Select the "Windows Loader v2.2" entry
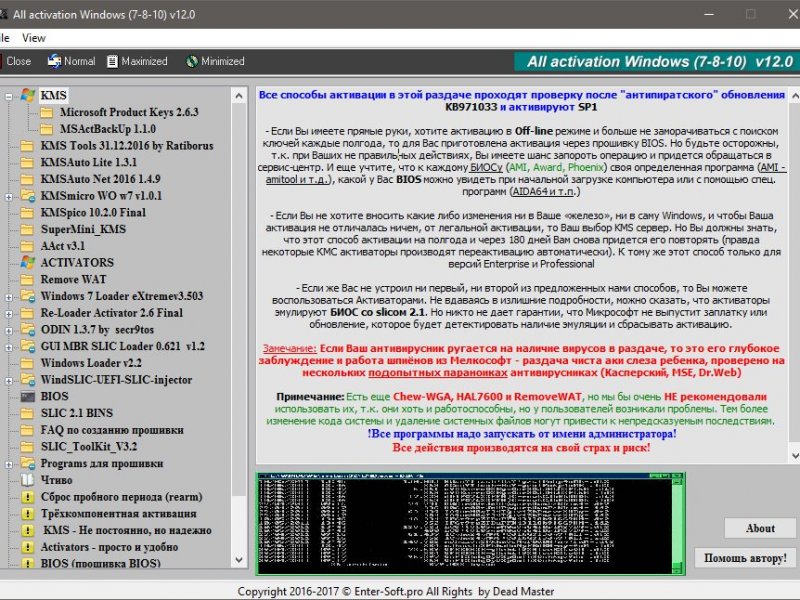 (91, 363)
